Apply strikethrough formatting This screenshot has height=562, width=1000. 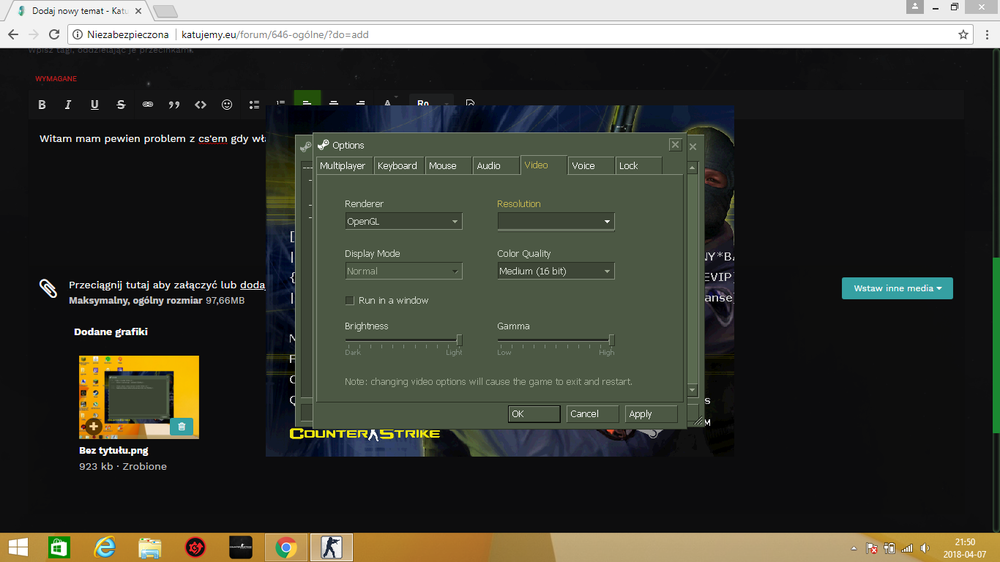(x=121, y=105)
